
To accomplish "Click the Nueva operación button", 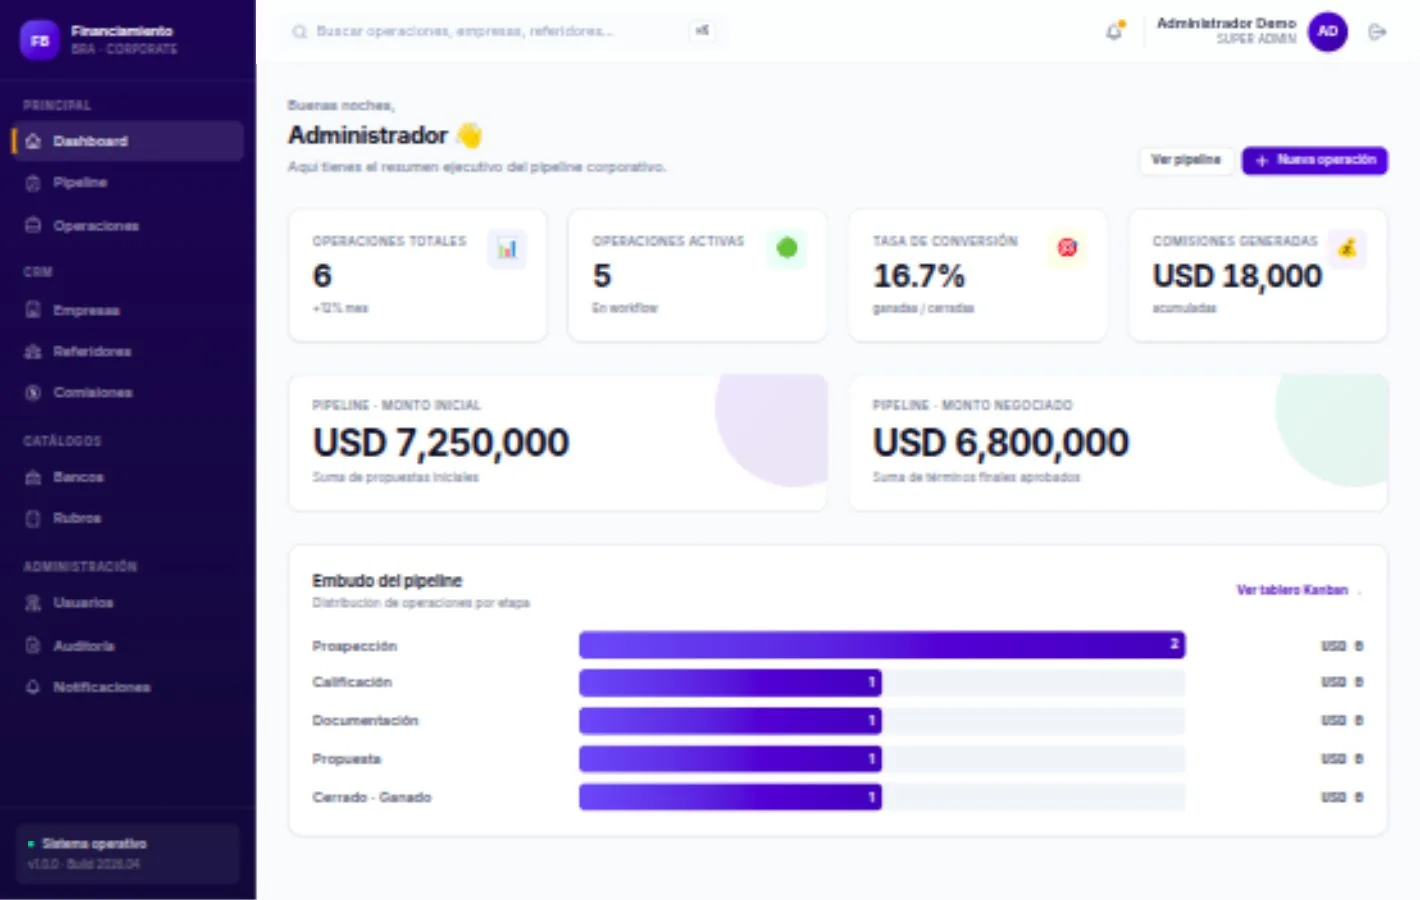I will point(1314,160).
